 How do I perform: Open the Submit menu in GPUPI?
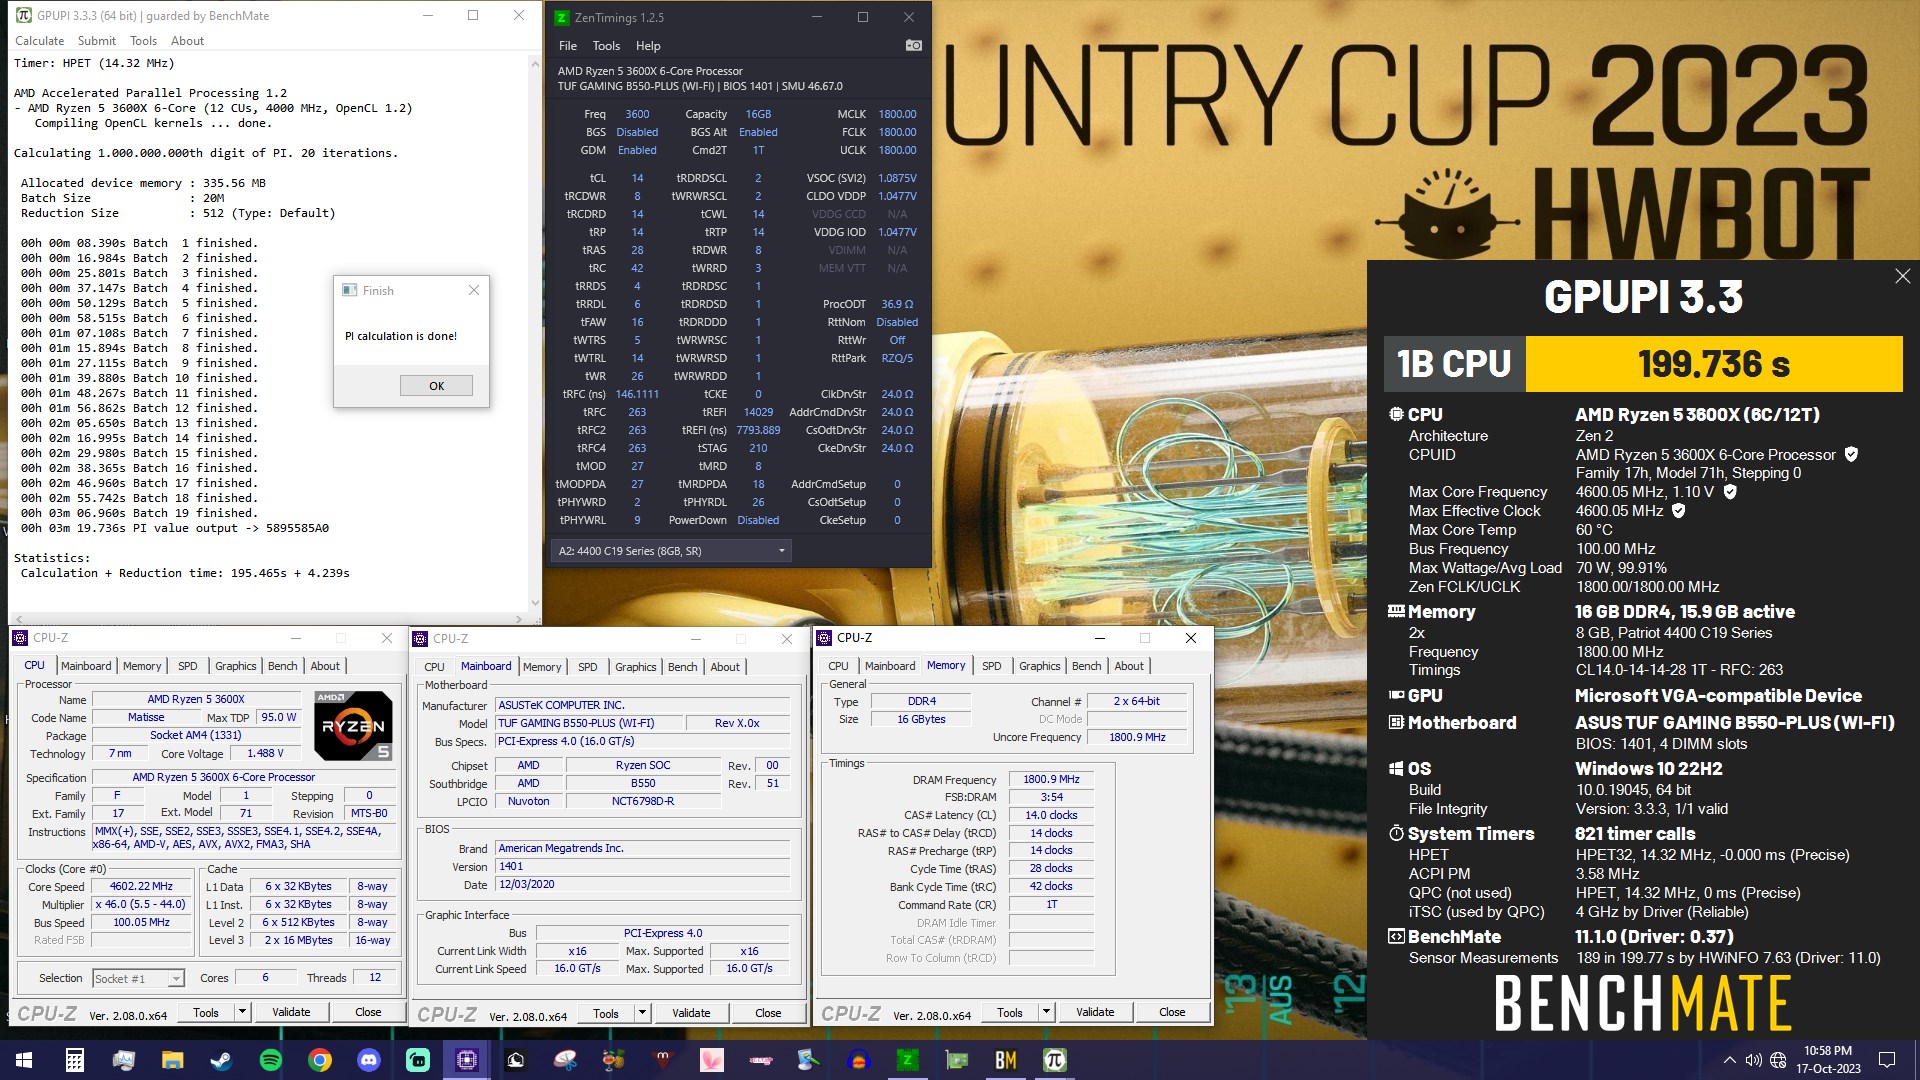[97, 41]
